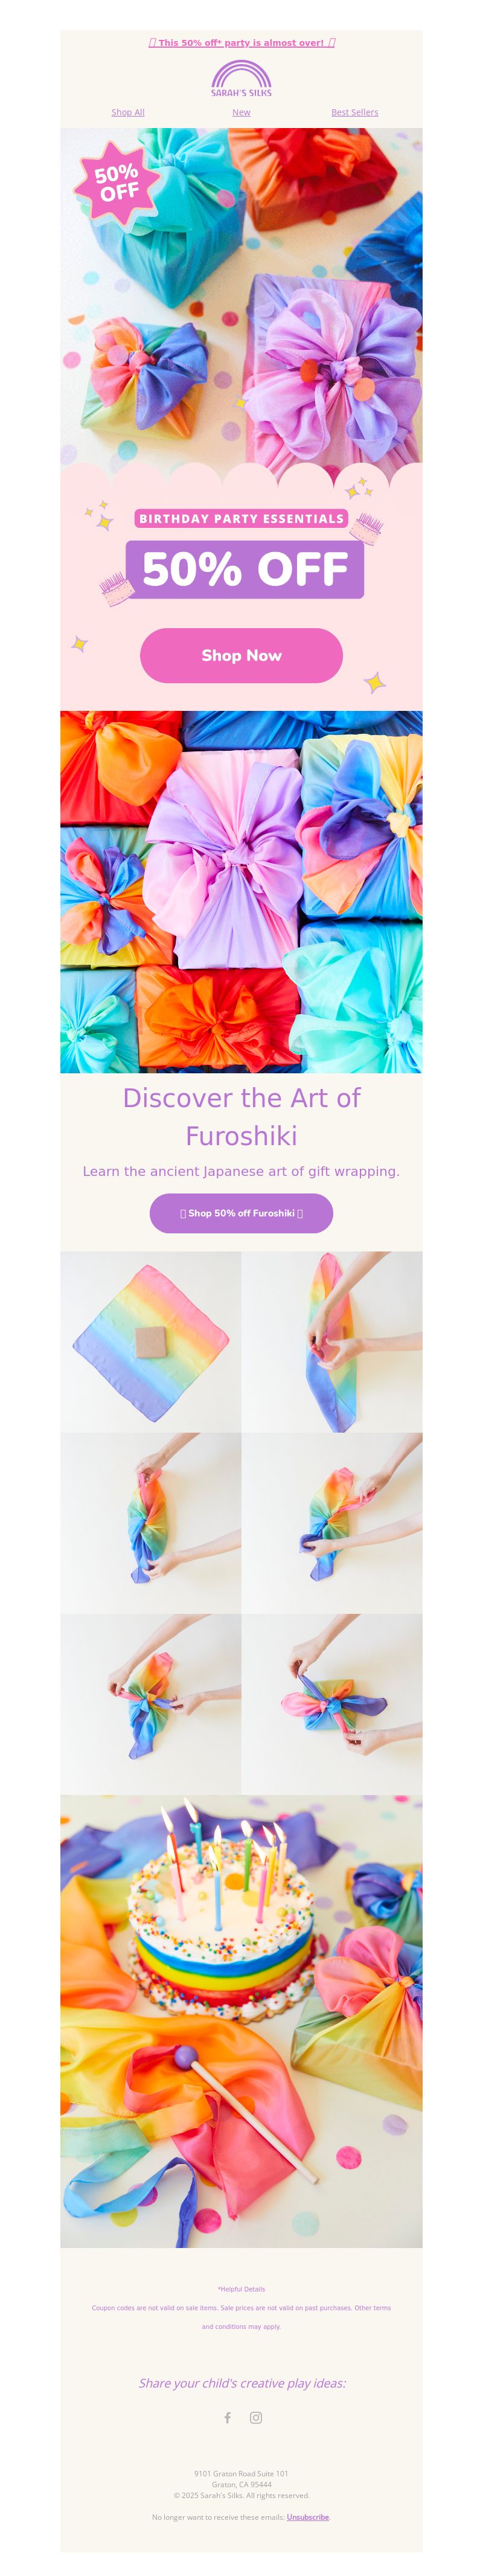Open the birthday cake with candles photo
The image size is (483, 2576).
point(241,2021)
